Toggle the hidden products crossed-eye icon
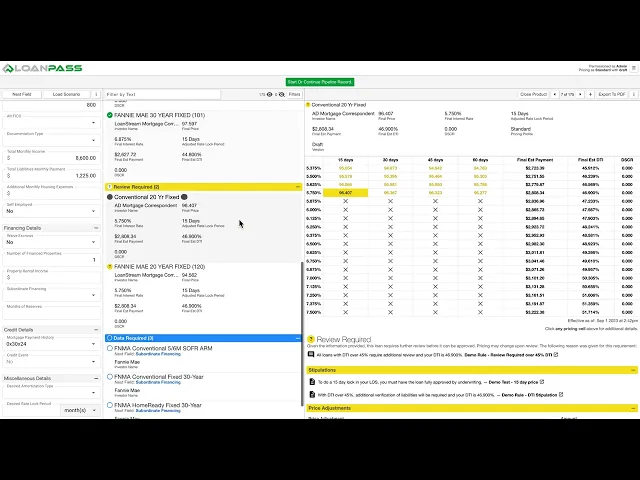This screenshot has width=640, height=480. click(282, 94)
